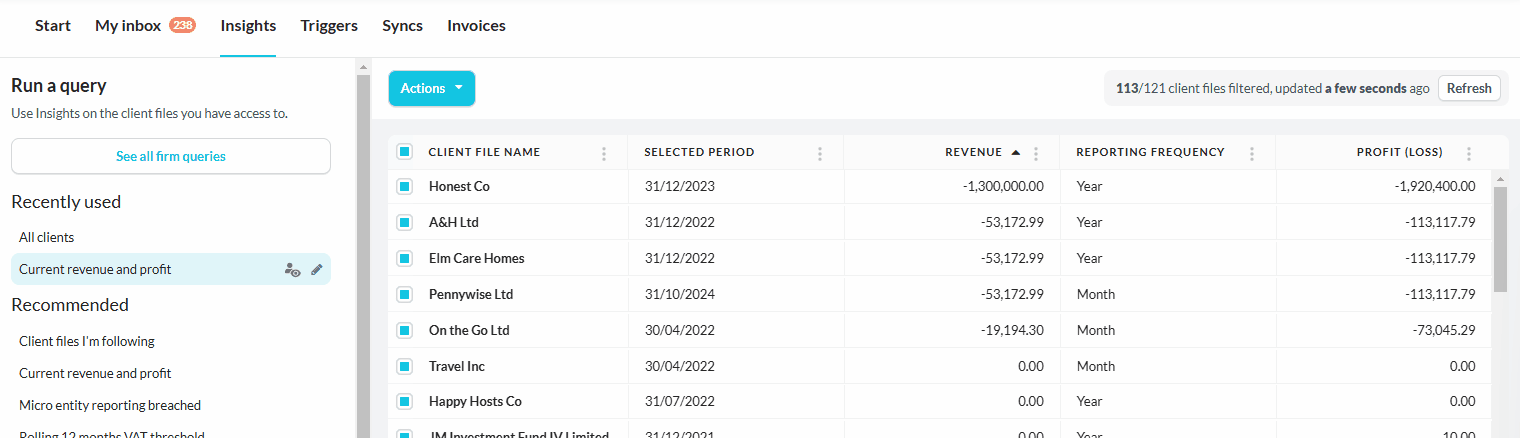Uncheck the Pennywise Ltd row checkbox
The image size is (1520, 438).
click(x=404, y=295)
